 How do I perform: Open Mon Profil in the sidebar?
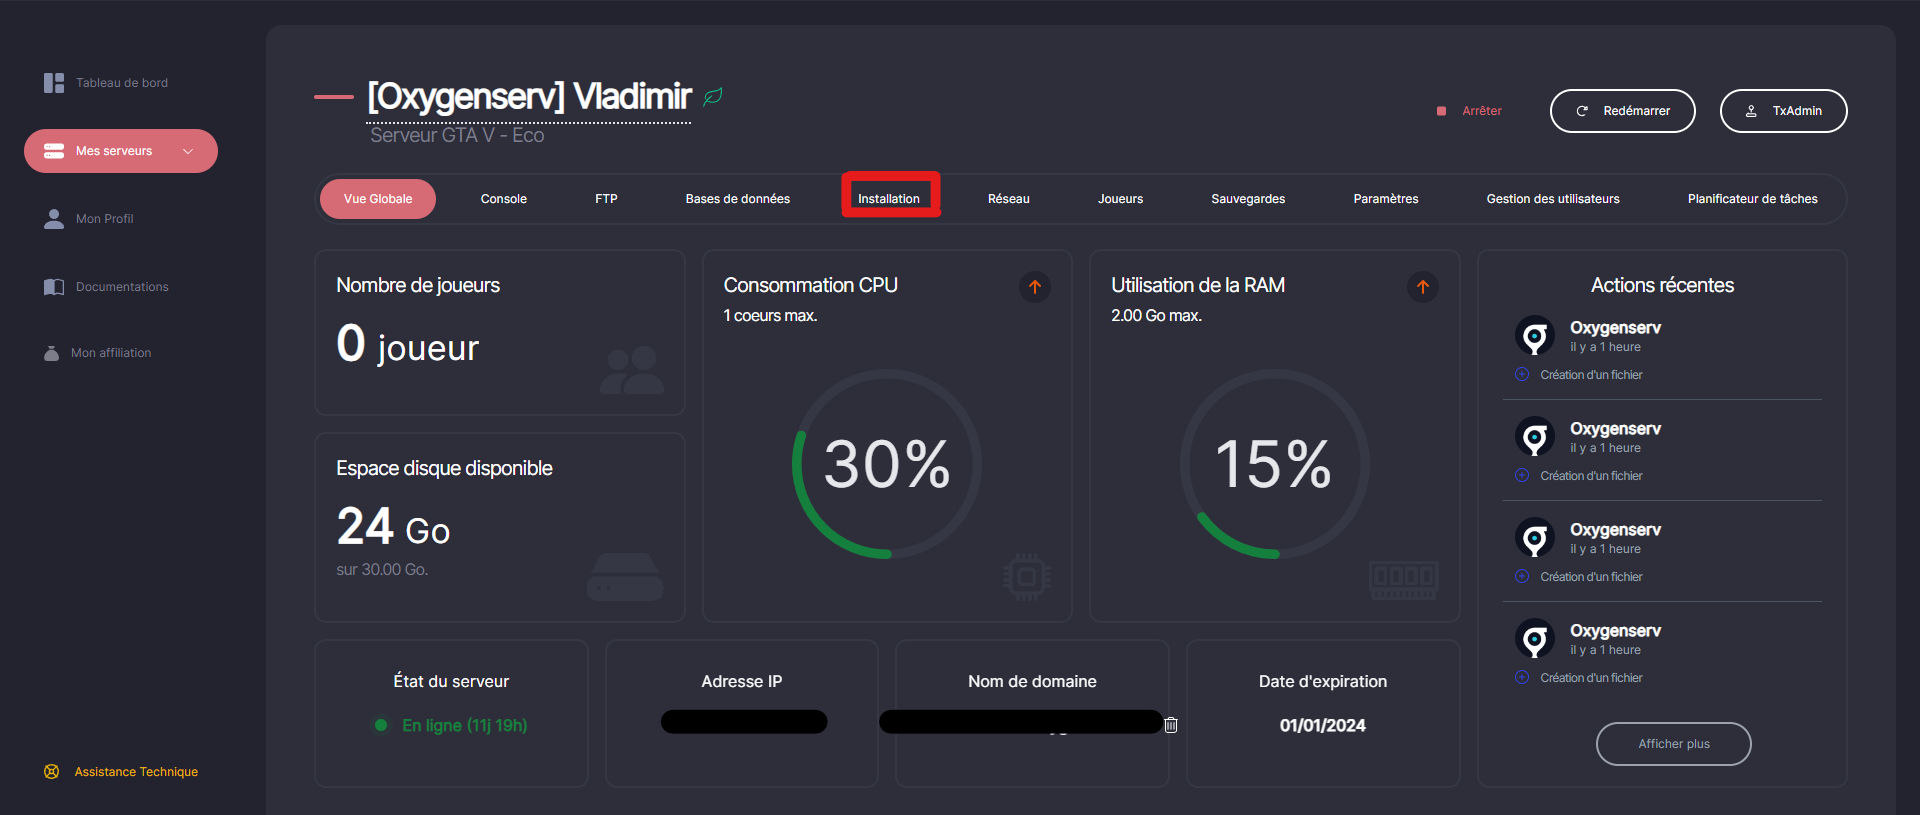[104, 219]
